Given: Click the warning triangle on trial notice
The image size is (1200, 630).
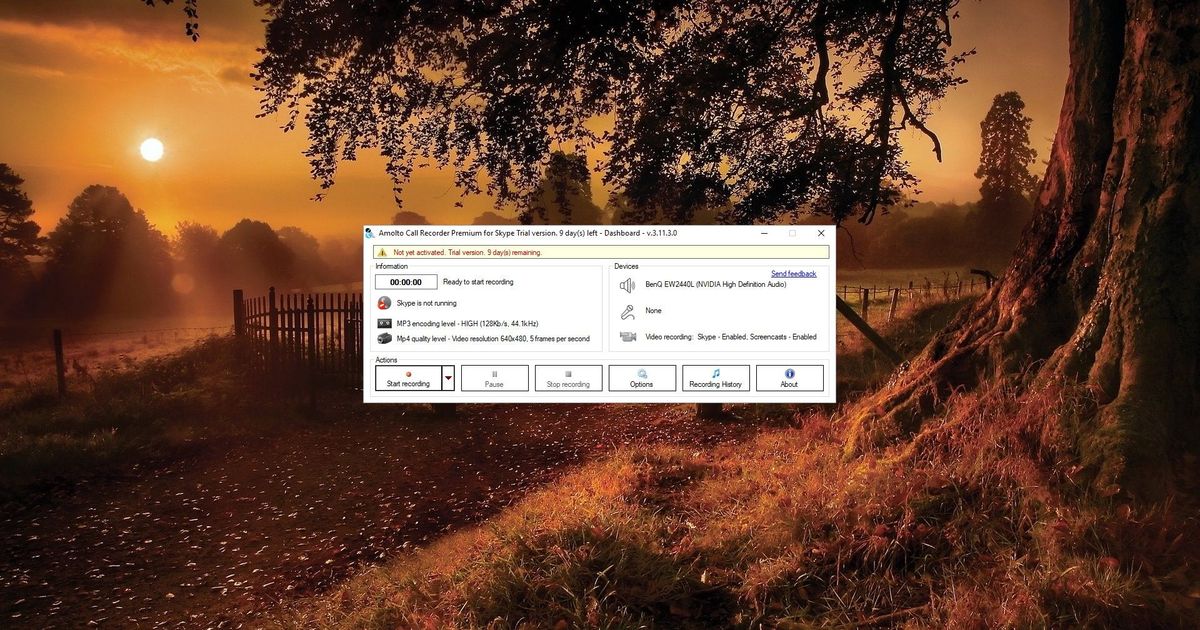Looking at the screenshot, I should tap(383, 253).
